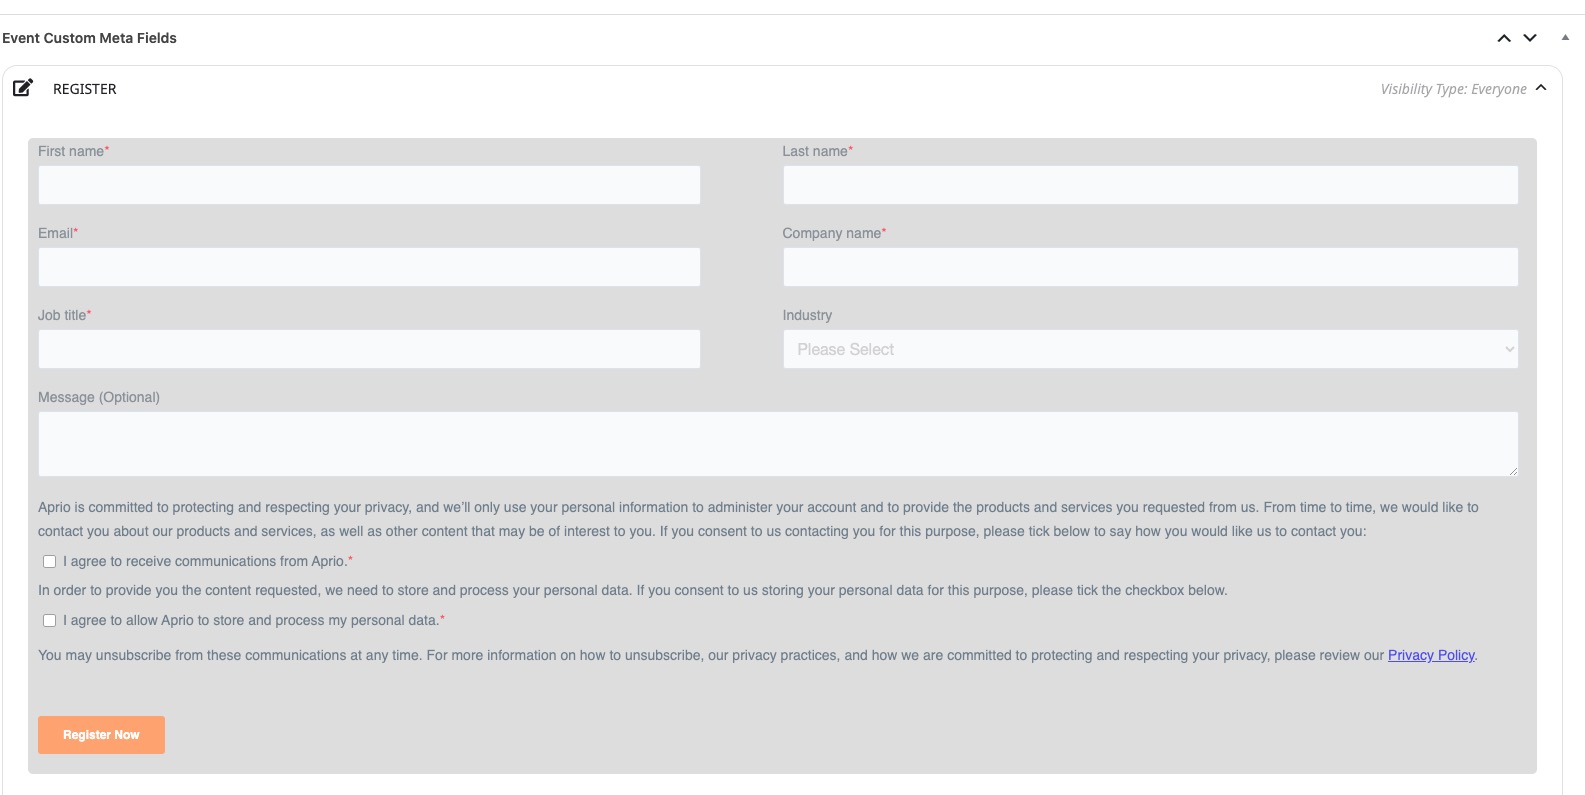
Task: Click the Visibility Type: Everyone label
Action: 1453,89
